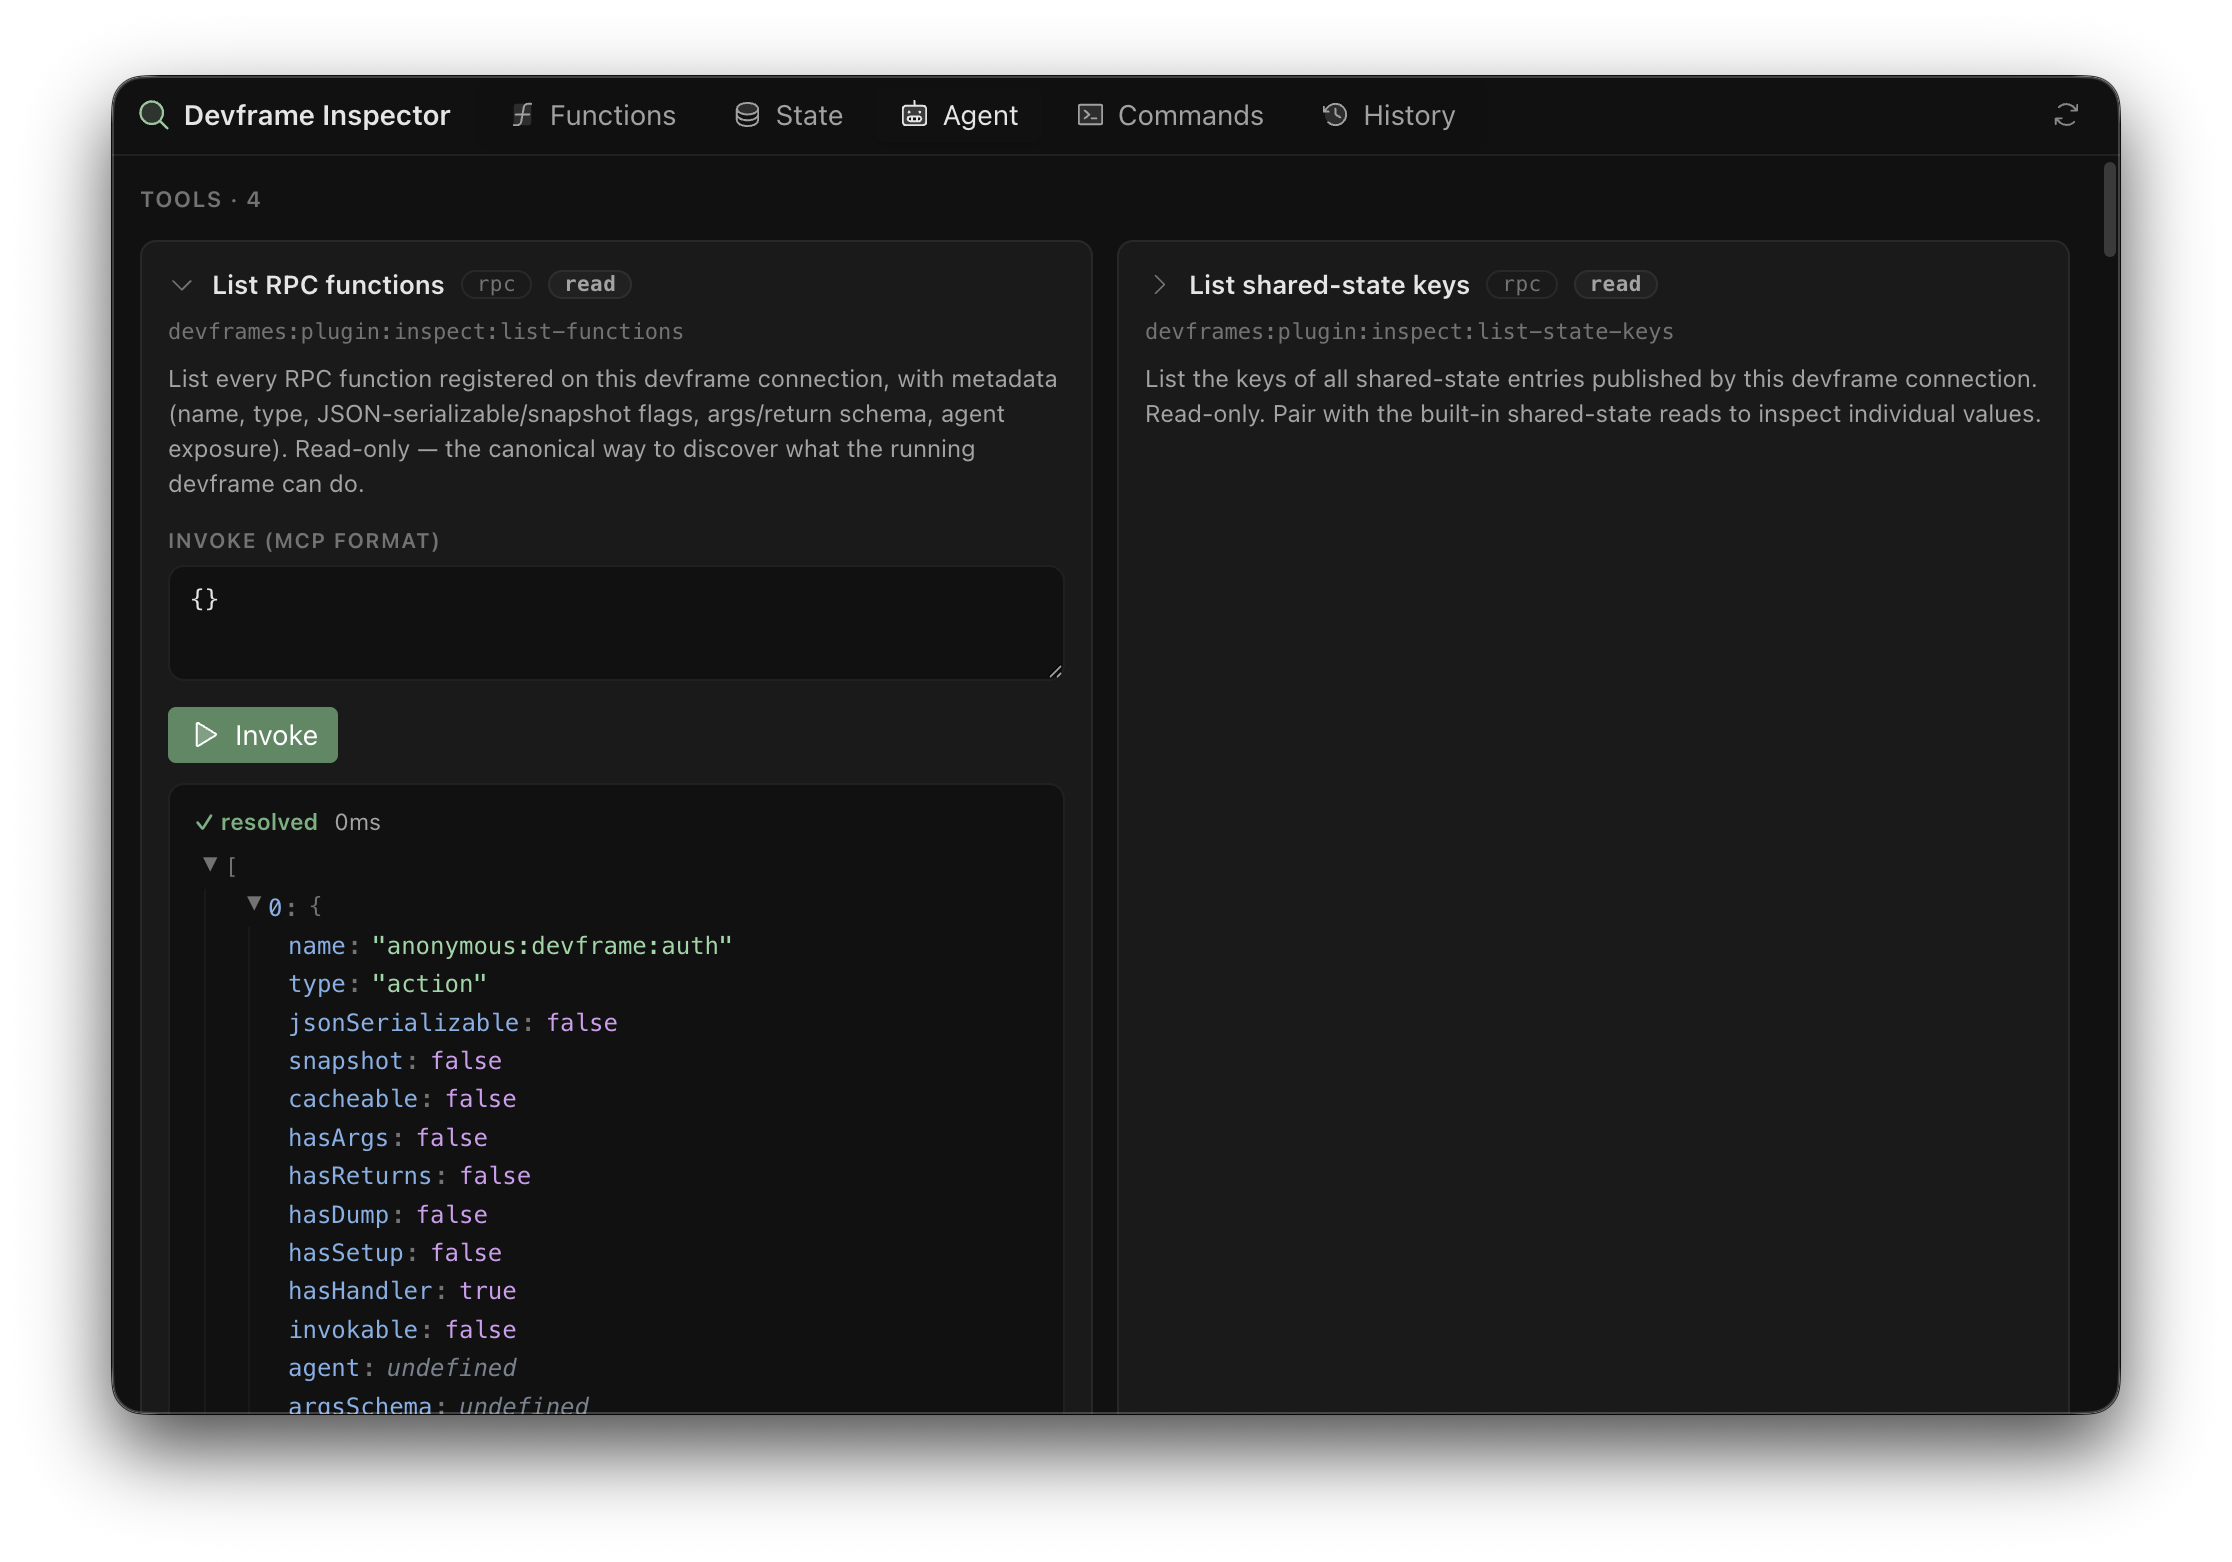Collapse the root array triangle in result

click(210, 864)
